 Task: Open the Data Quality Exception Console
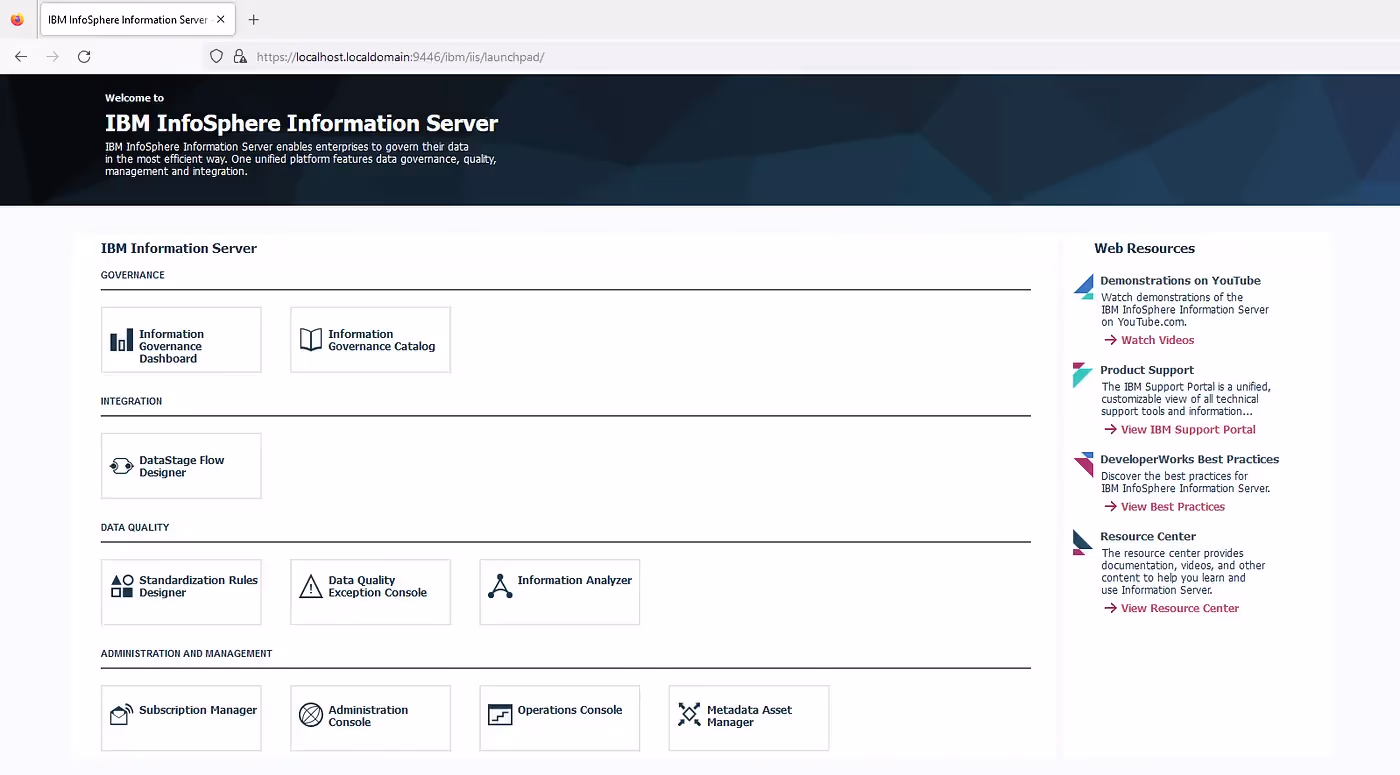[x=370, y=592]
